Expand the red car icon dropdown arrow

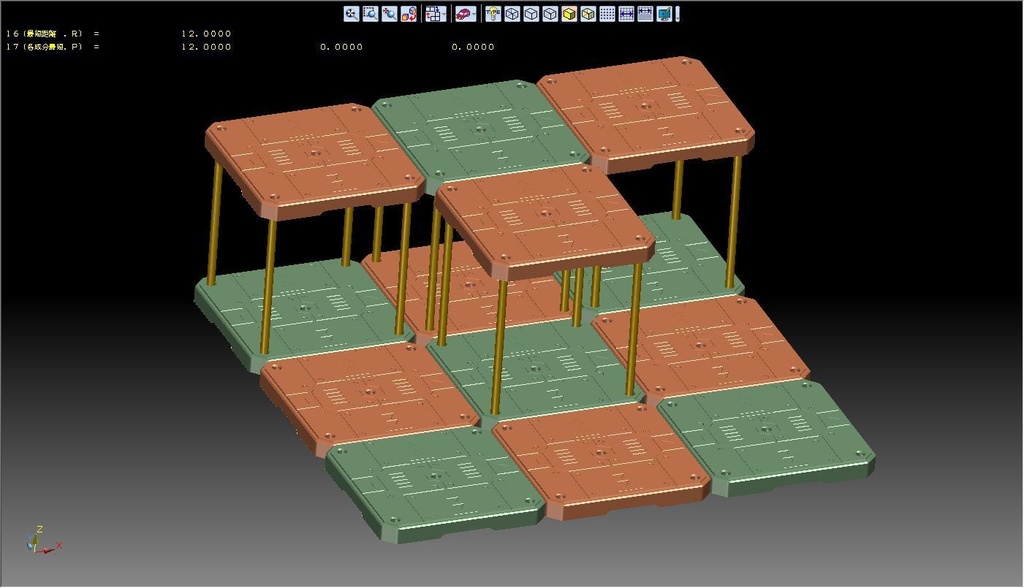coord(474,14)
